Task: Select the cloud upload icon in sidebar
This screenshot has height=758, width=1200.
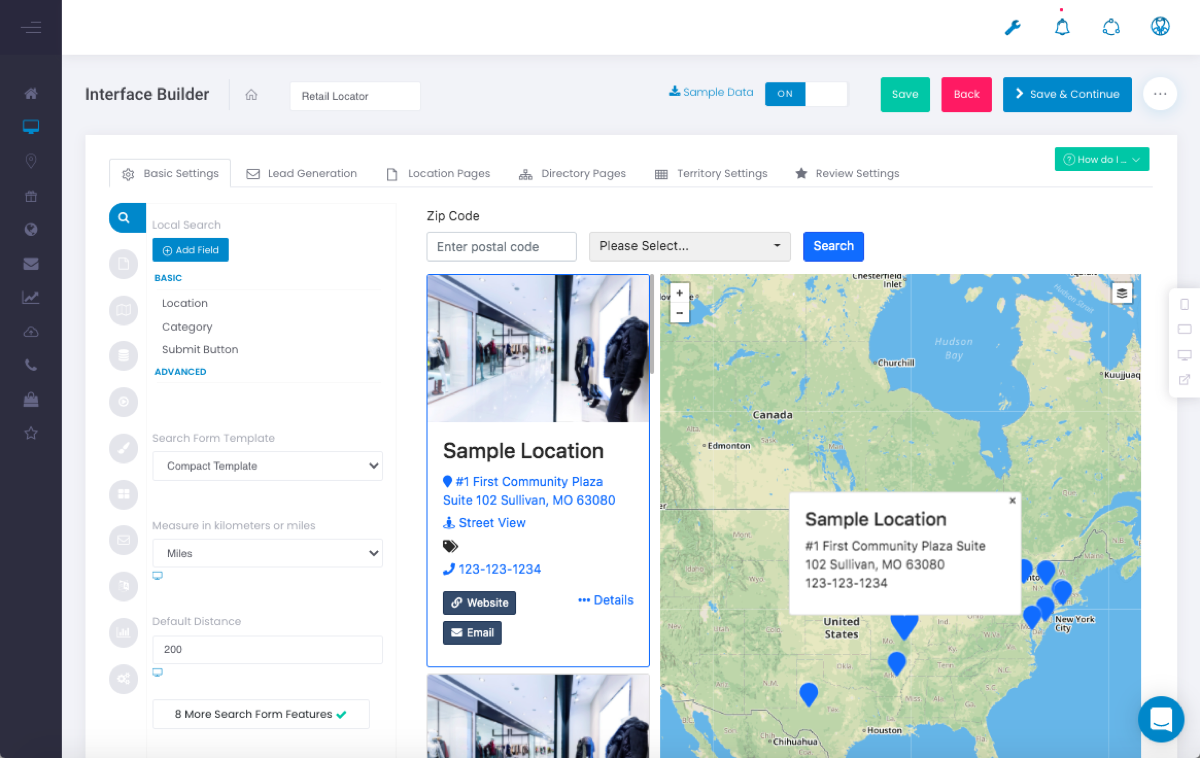Action: [x=30, y=331]
